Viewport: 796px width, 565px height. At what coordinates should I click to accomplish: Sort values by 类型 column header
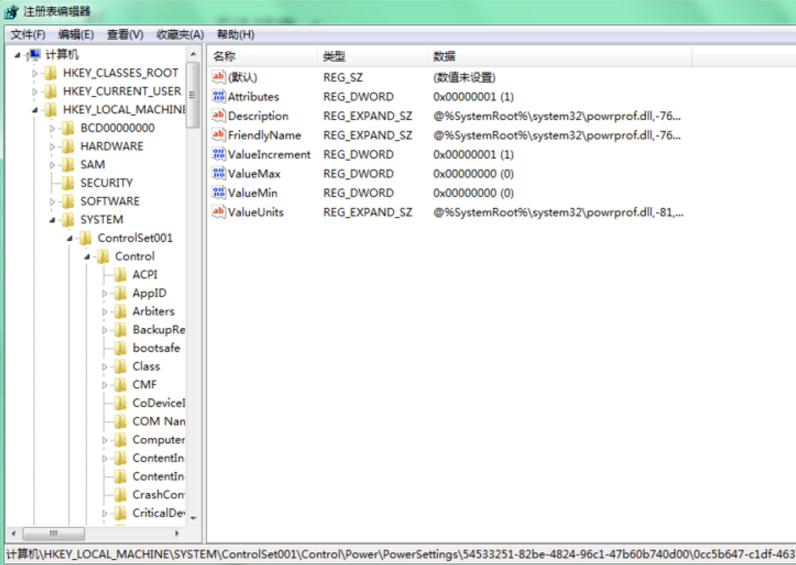(373, 56)
